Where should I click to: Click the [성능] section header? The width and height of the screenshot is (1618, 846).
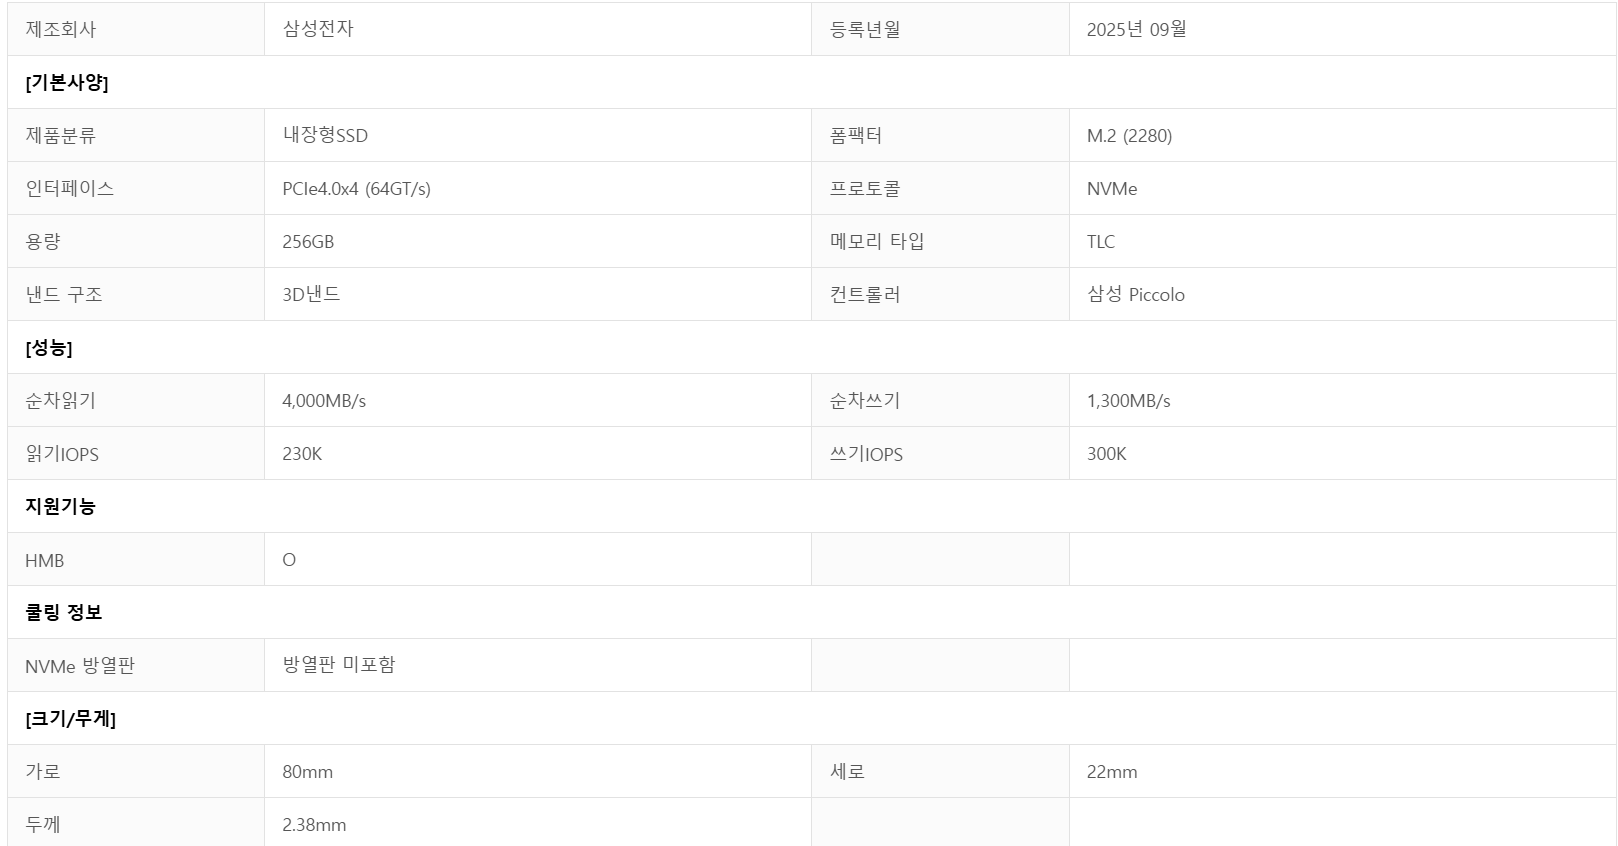point(48,348)
